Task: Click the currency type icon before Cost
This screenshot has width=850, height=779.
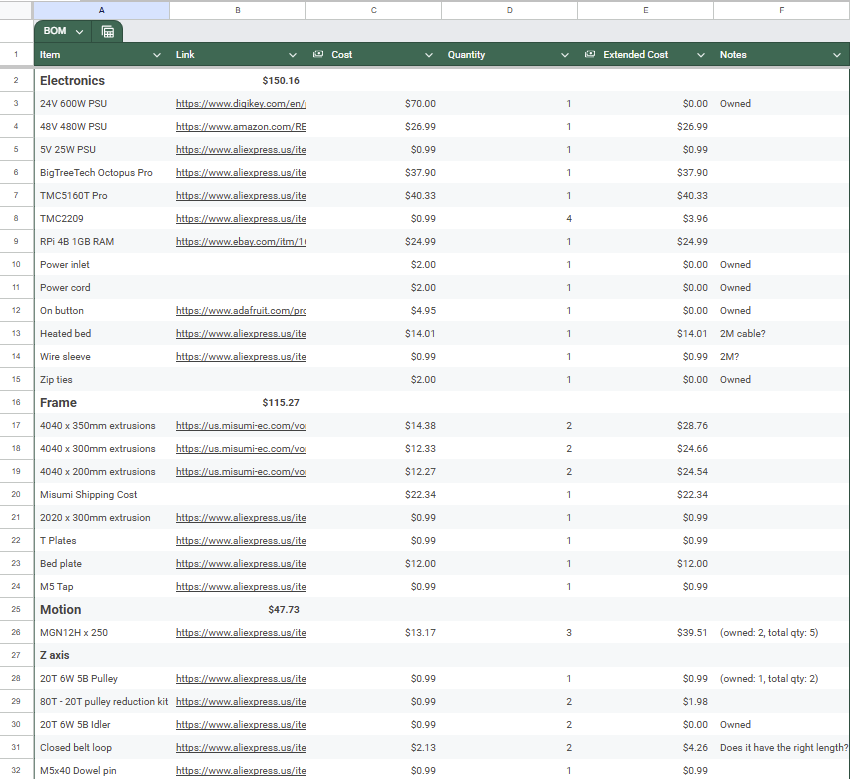Action: tap(318, 55)
